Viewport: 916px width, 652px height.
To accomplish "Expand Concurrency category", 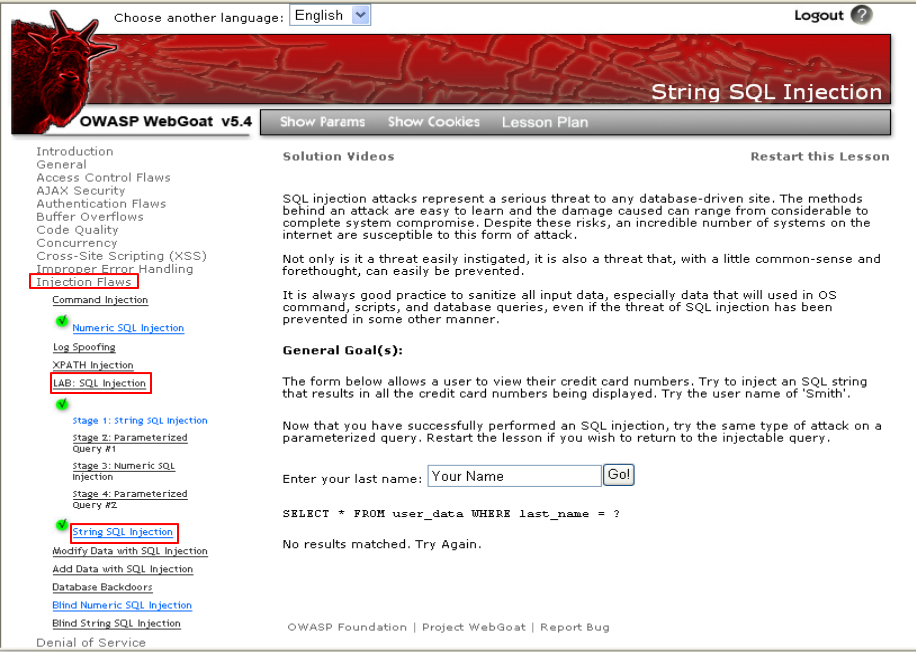I will [x=77, y=243].
